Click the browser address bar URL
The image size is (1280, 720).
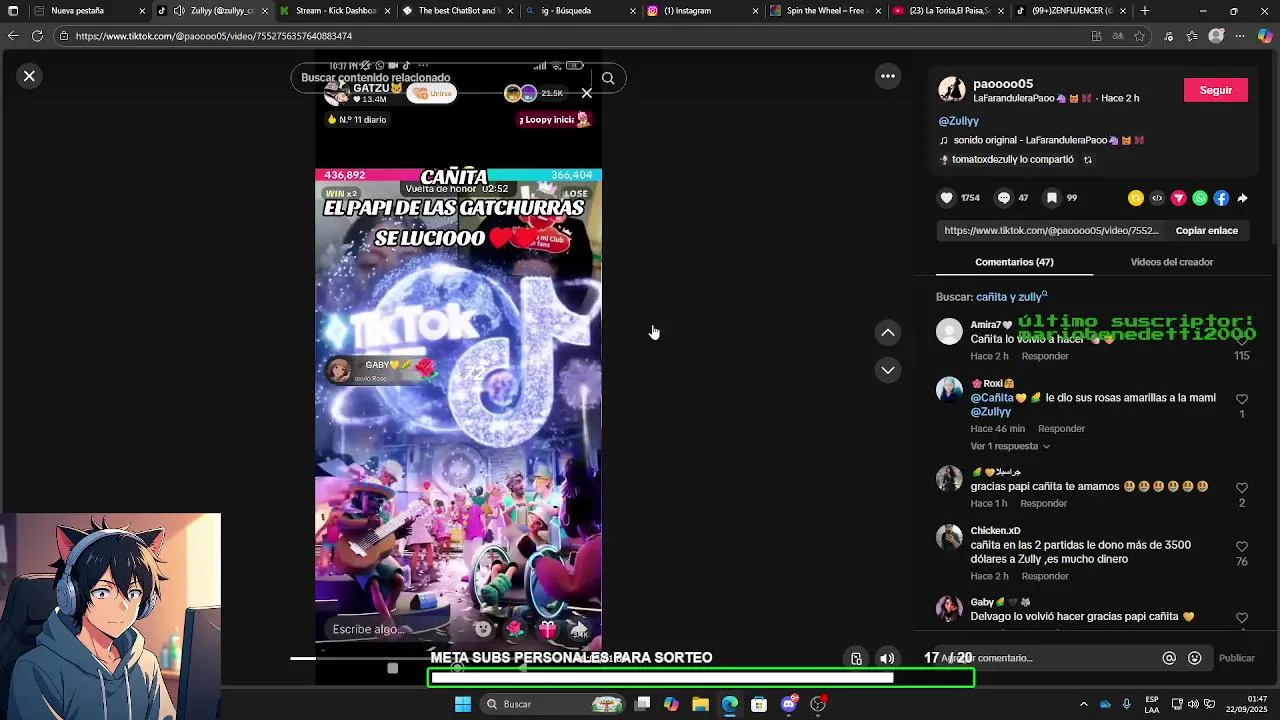point(214,36)
